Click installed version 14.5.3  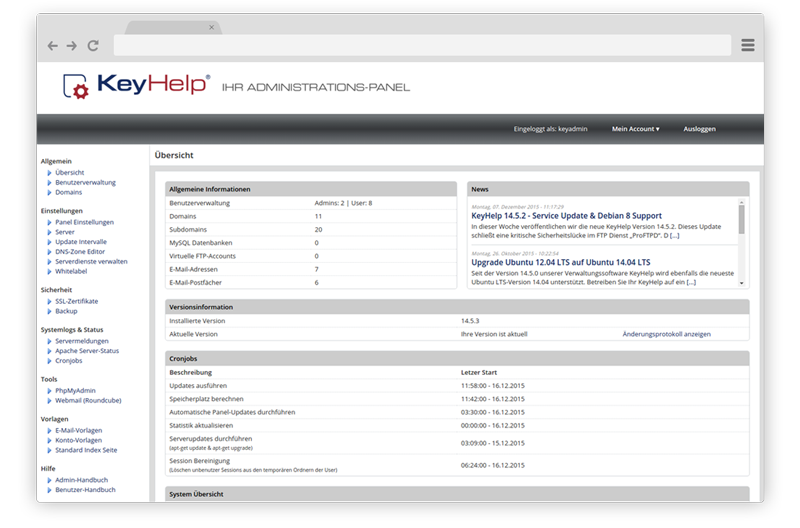tap(470, 321)
